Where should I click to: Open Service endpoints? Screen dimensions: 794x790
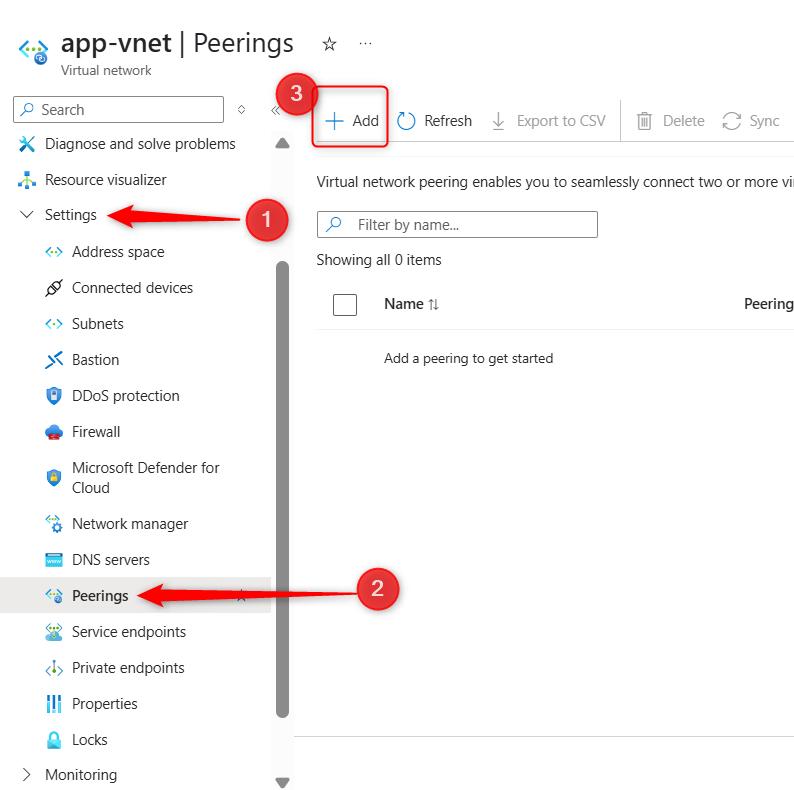point(129,631)
